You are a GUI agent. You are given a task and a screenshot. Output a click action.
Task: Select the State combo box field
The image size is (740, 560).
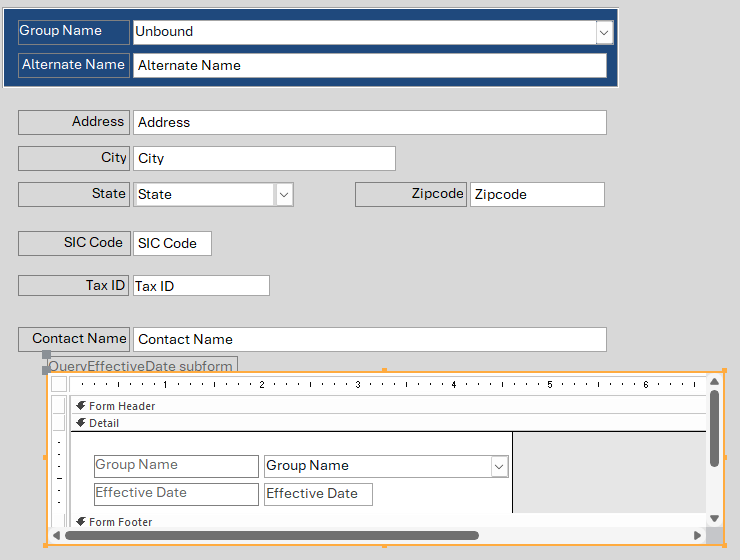213,194
